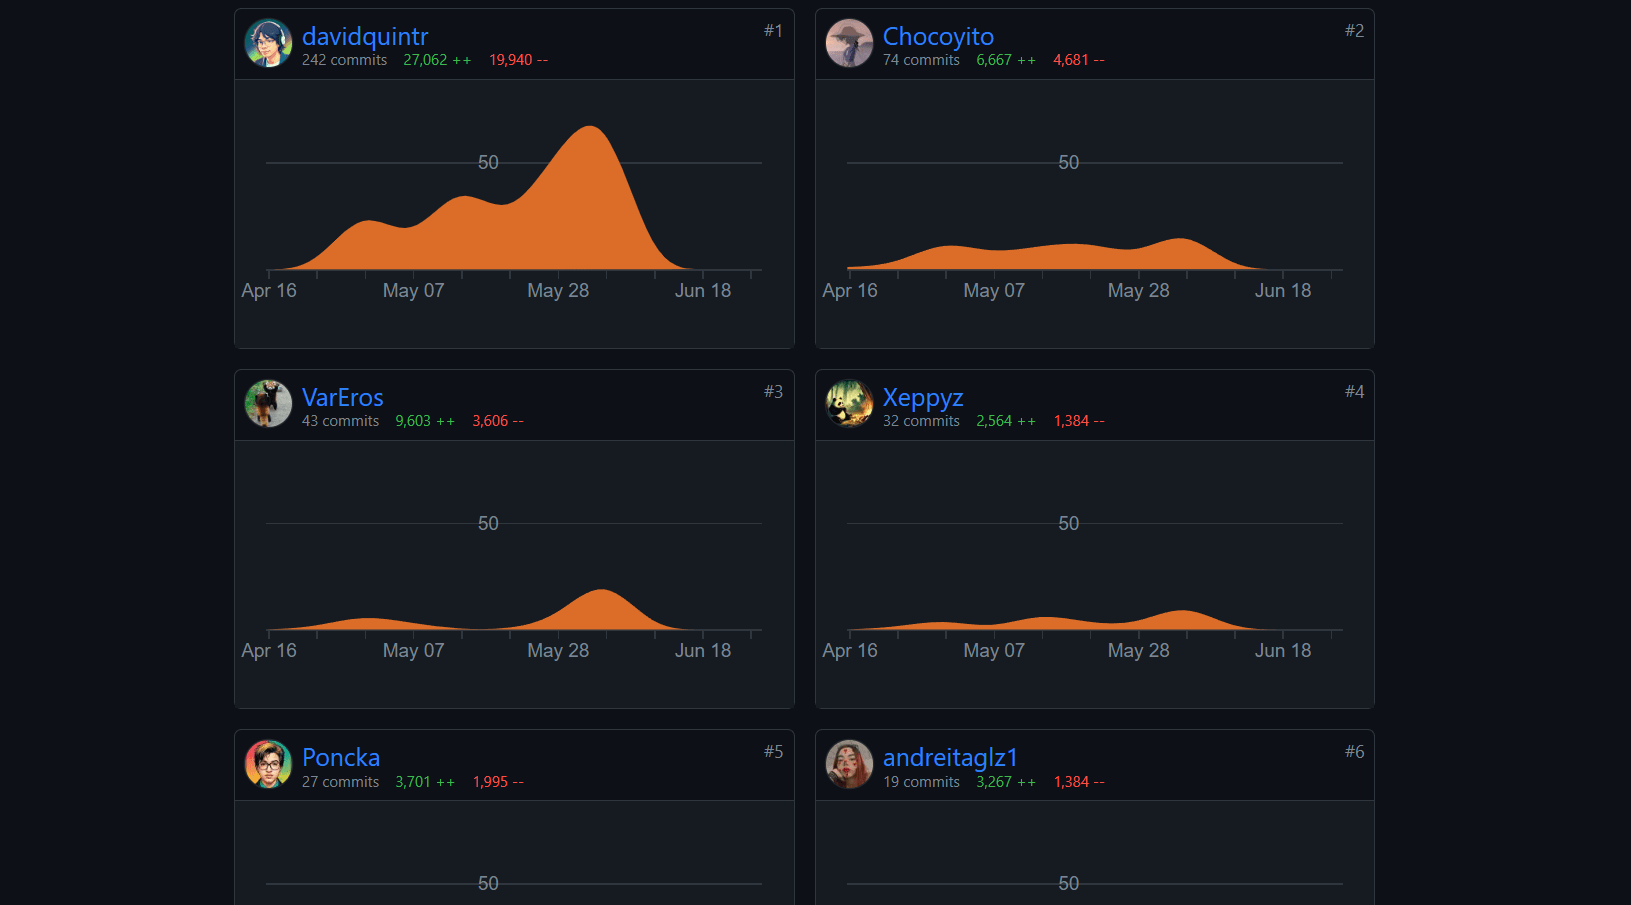Click Jun 18 label on Chocoyito's graph
This screenshot has height=905, width=1631.
click(1283, 291)
